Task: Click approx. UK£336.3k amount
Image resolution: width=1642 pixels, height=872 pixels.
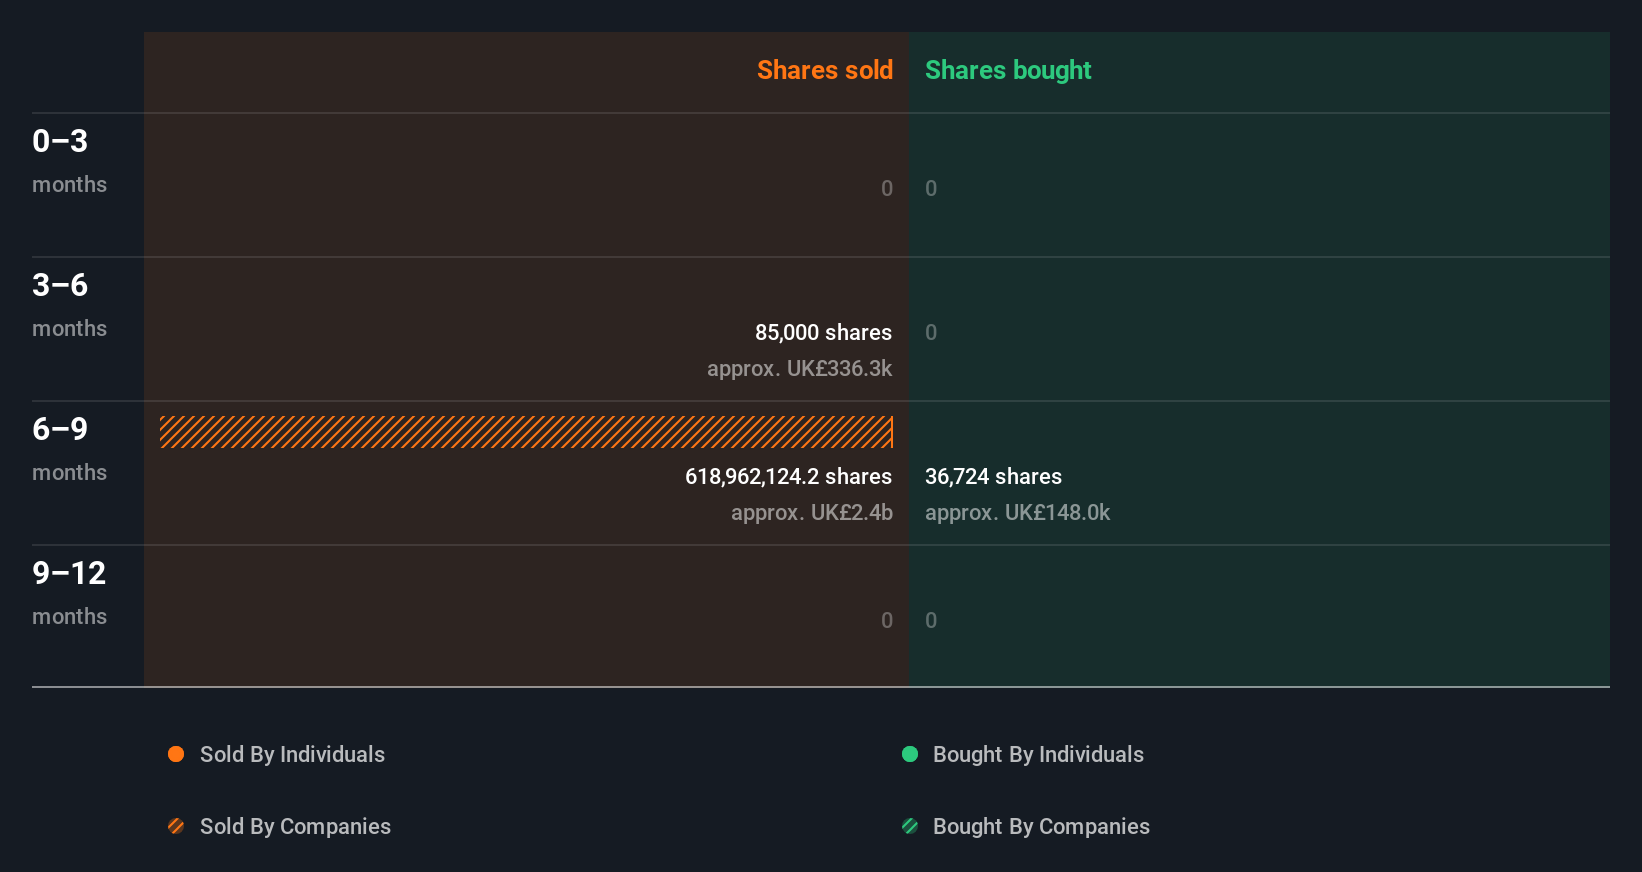Action: point(799,369)
